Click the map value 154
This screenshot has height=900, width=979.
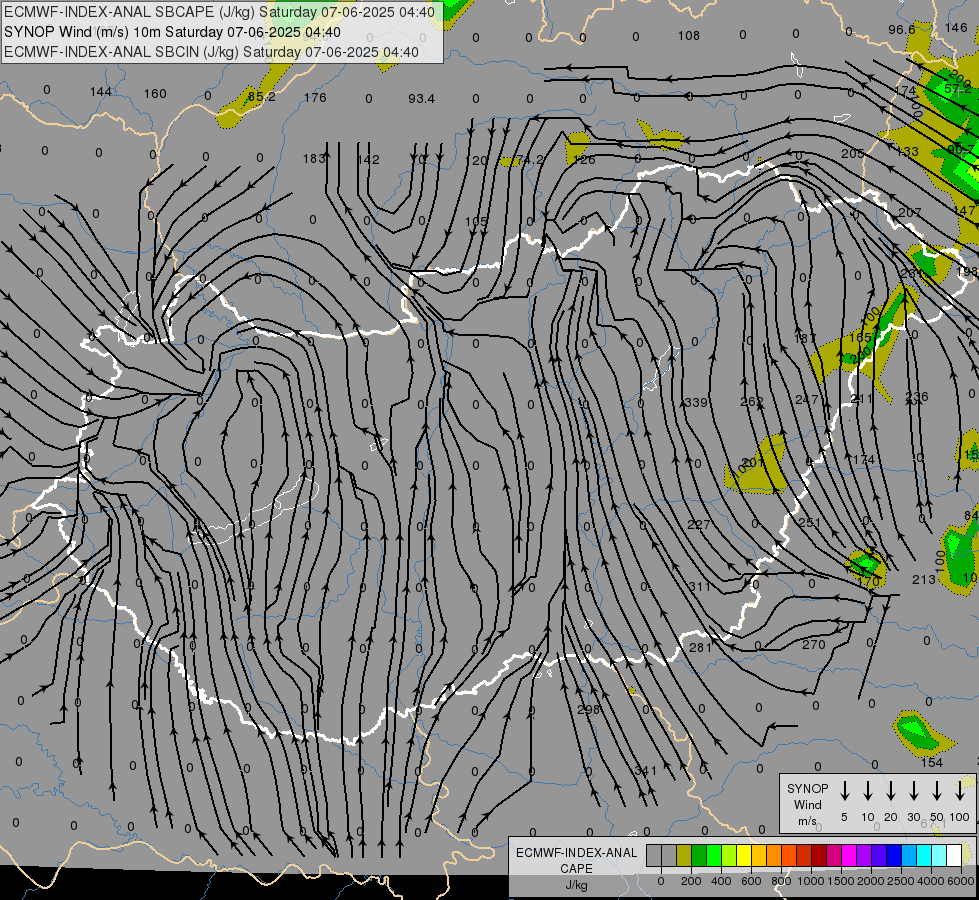[x=932, y=763]
